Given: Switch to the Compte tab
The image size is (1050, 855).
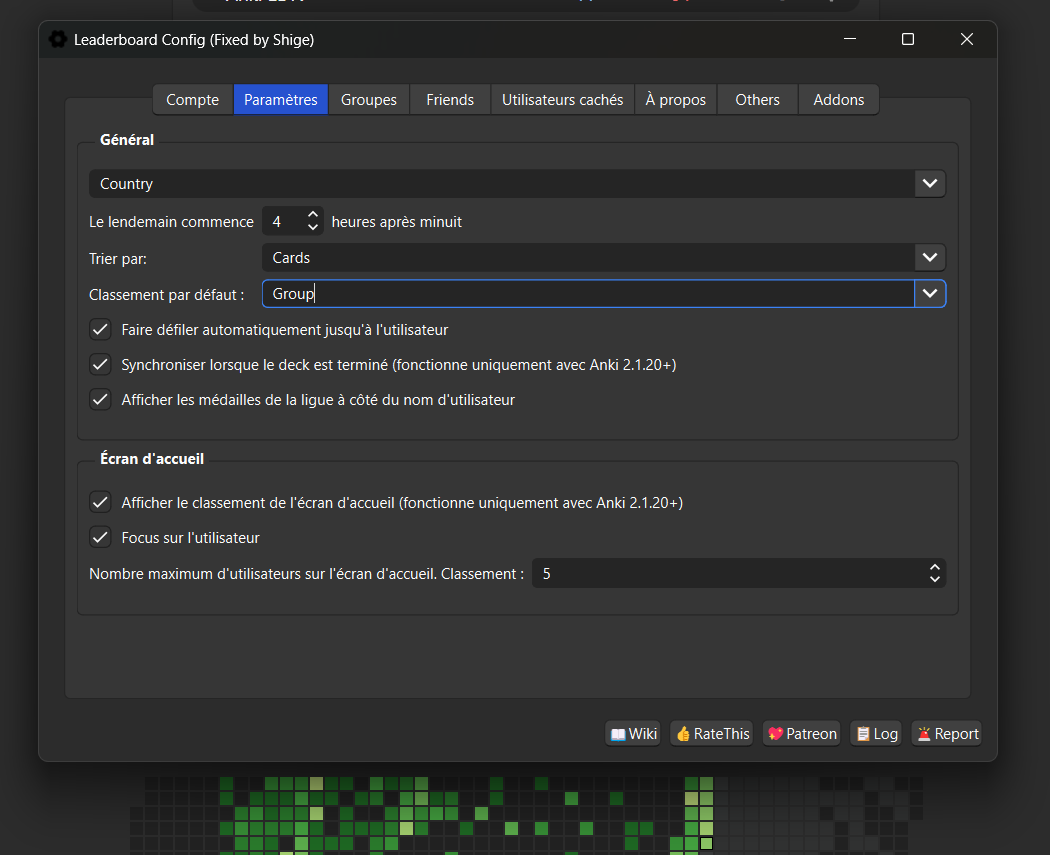Looking at the screenshot, I should pos(192,100).
